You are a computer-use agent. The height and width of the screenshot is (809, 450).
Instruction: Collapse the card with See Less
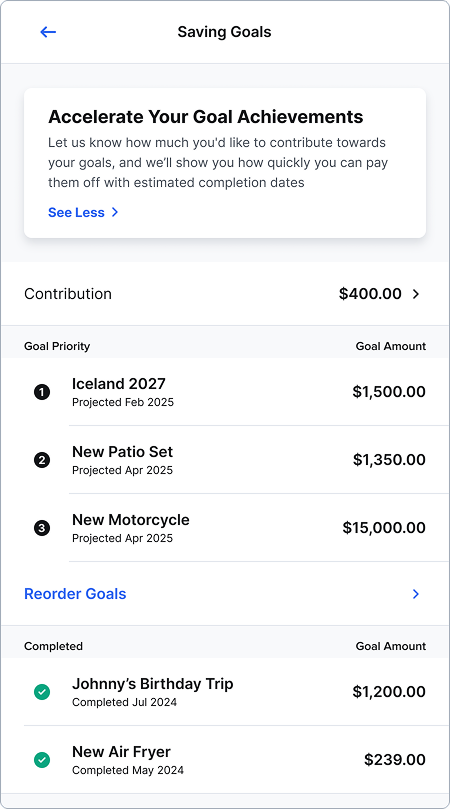(76, 213)
